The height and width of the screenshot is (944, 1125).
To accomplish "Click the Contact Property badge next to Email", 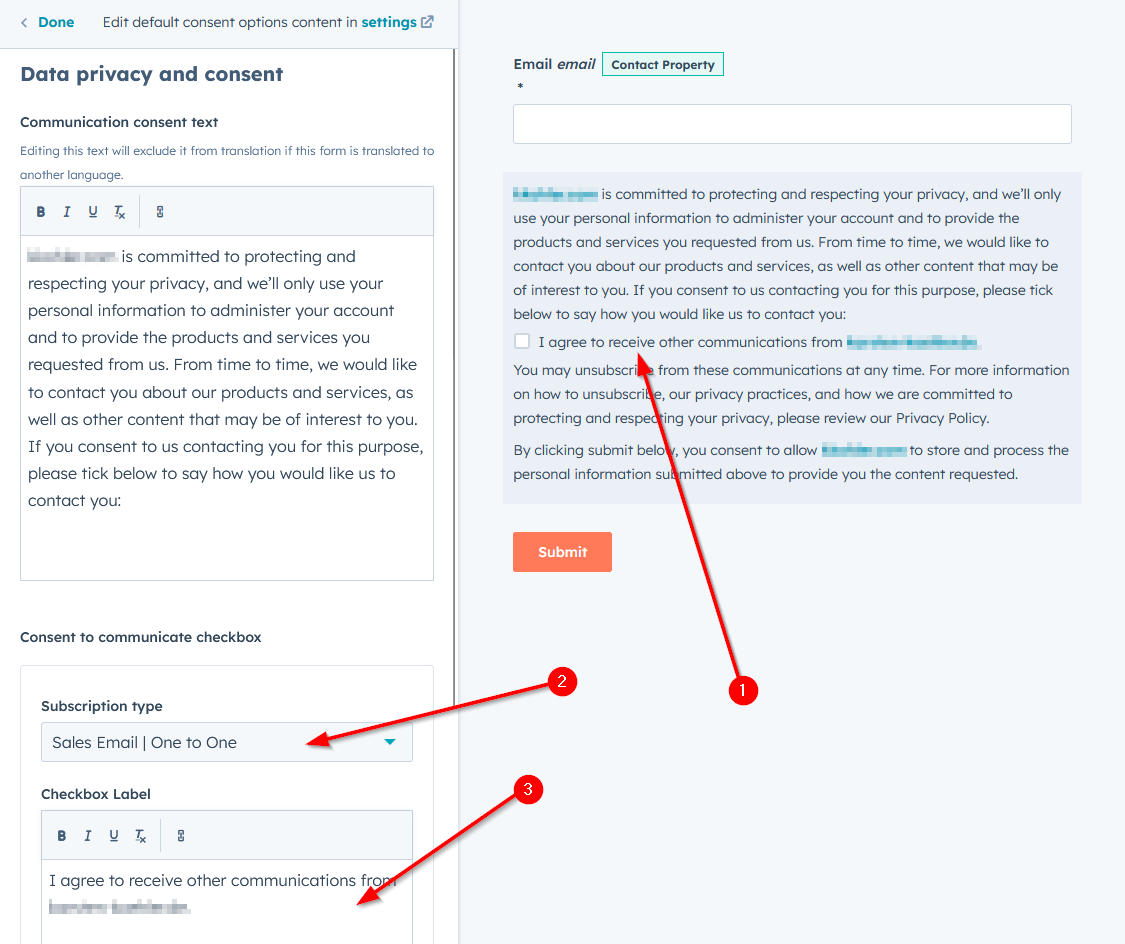I will (662, 63).
